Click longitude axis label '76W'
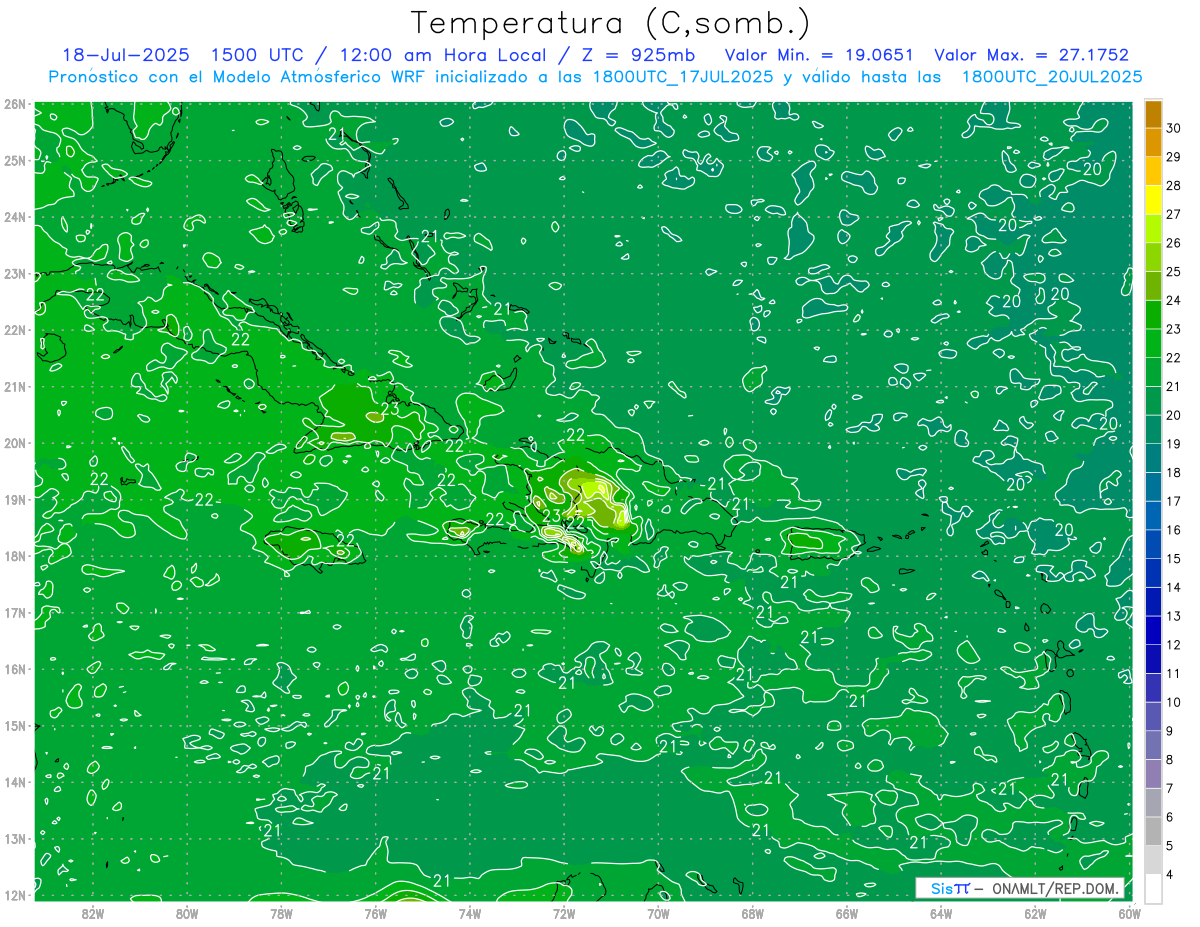Viewport: 1200px width, 927px height. tap(375, 913)
